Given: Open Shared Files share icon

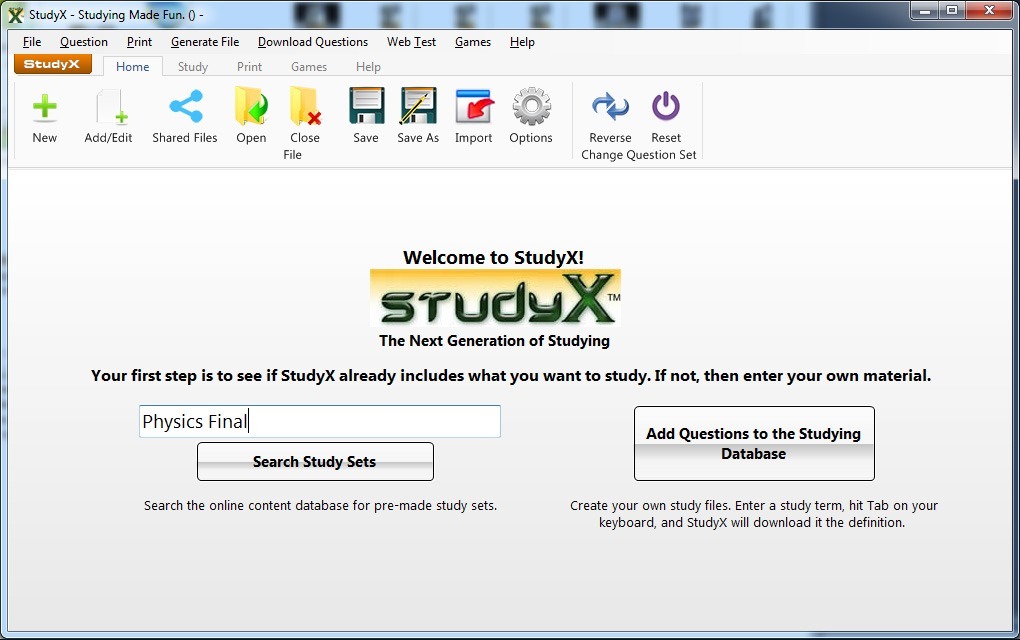Looking at the screenshot, I should pyautogui.click(x=185, y=107).
